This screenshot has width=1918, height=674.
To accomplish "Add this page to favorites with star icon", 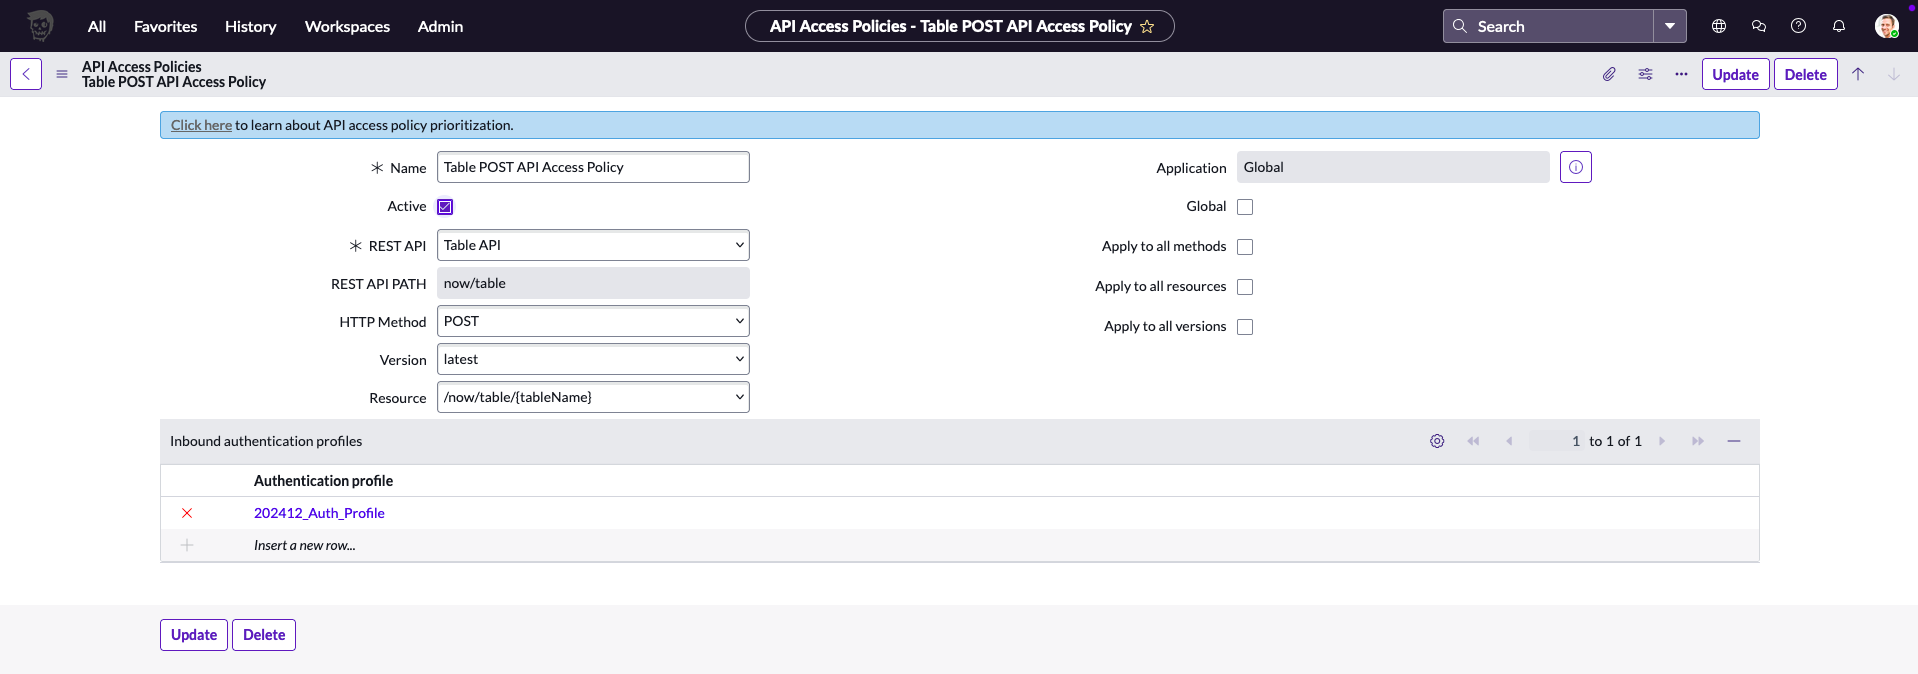I will 1147,27.
